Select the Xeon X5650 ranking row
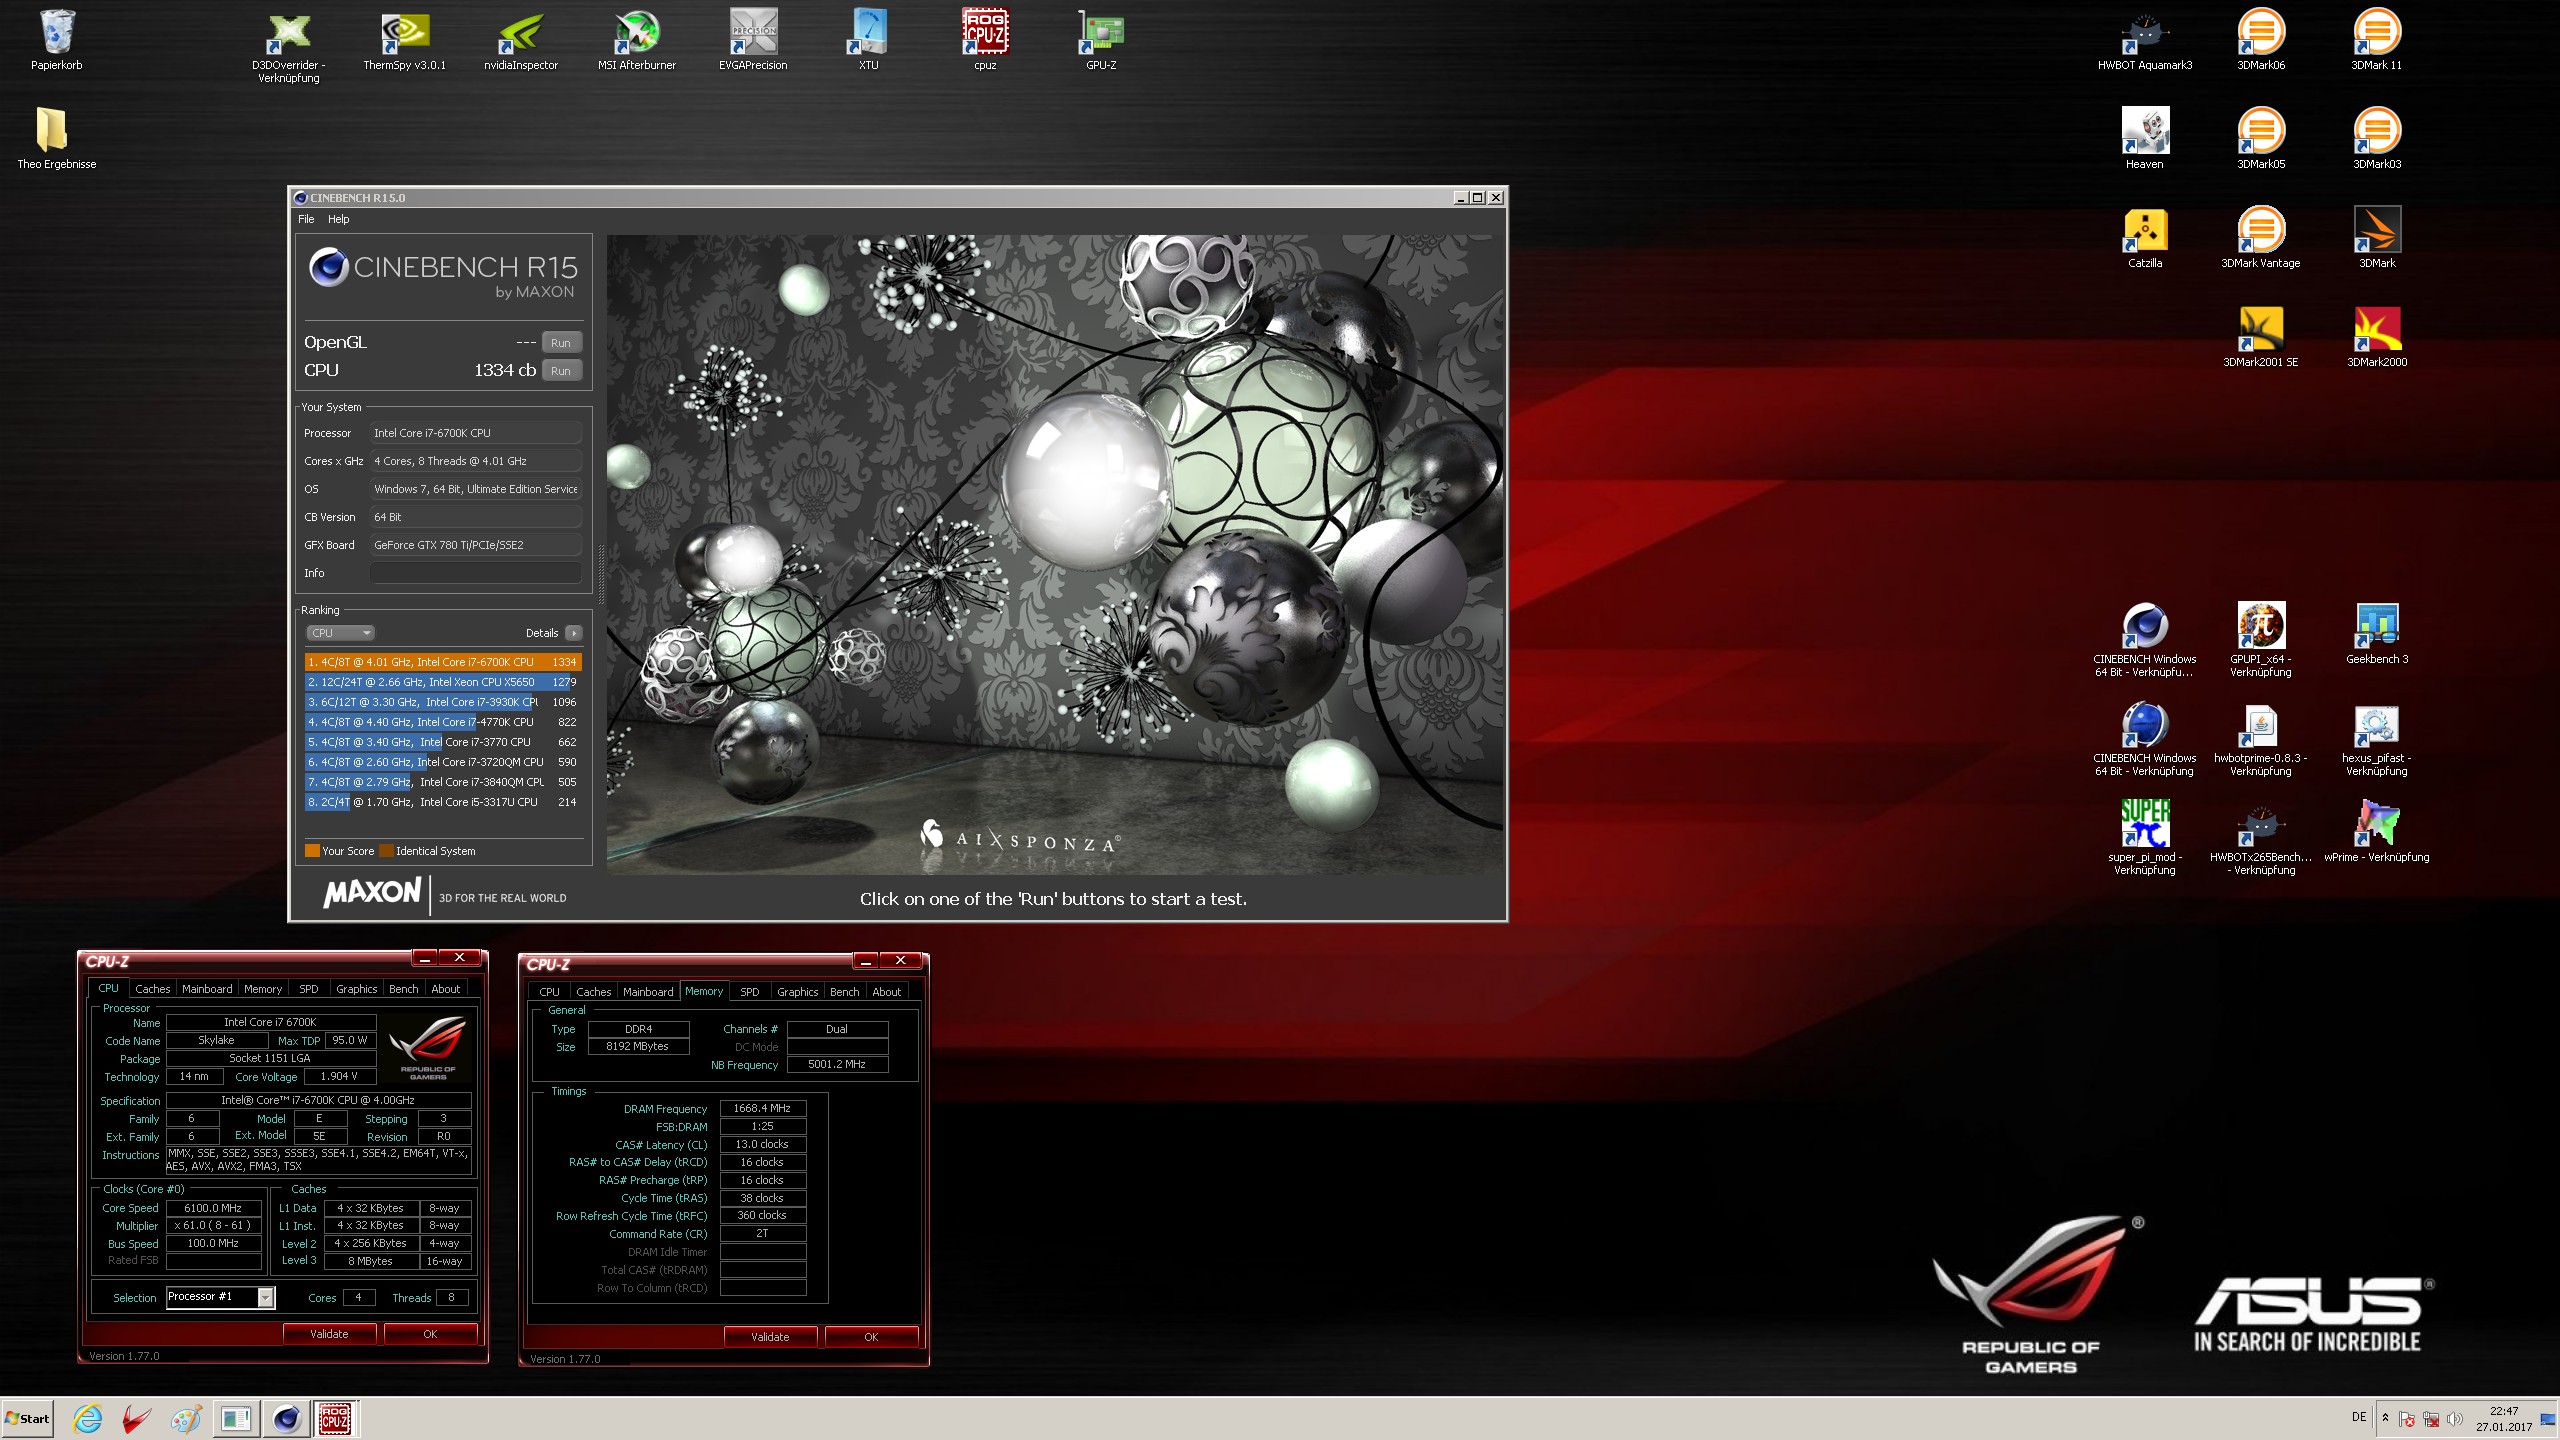 [x=443, y=682]
